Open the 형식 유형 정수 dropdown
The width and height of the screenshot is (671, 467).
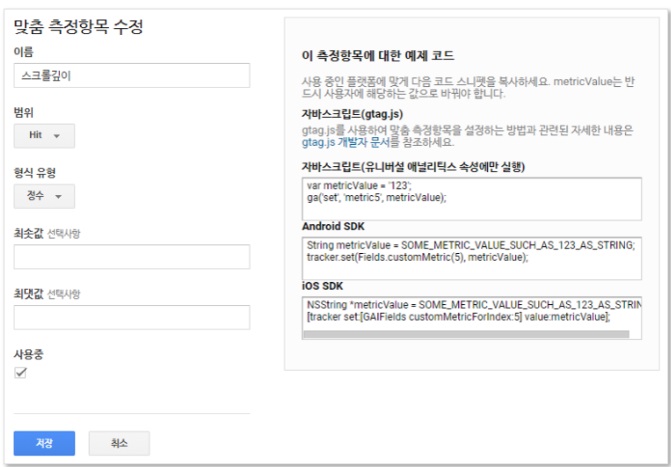click(x=44, y=196)
